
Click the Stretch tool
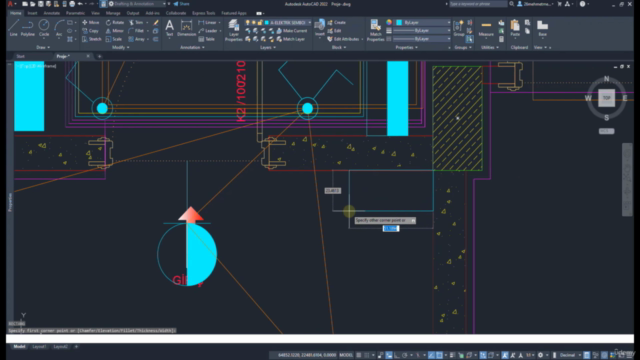coord(91,39)
